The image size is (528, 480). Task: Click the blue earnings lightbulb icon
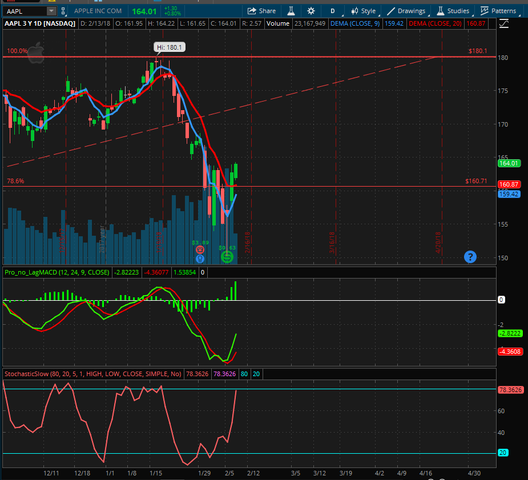pos(200,259)
